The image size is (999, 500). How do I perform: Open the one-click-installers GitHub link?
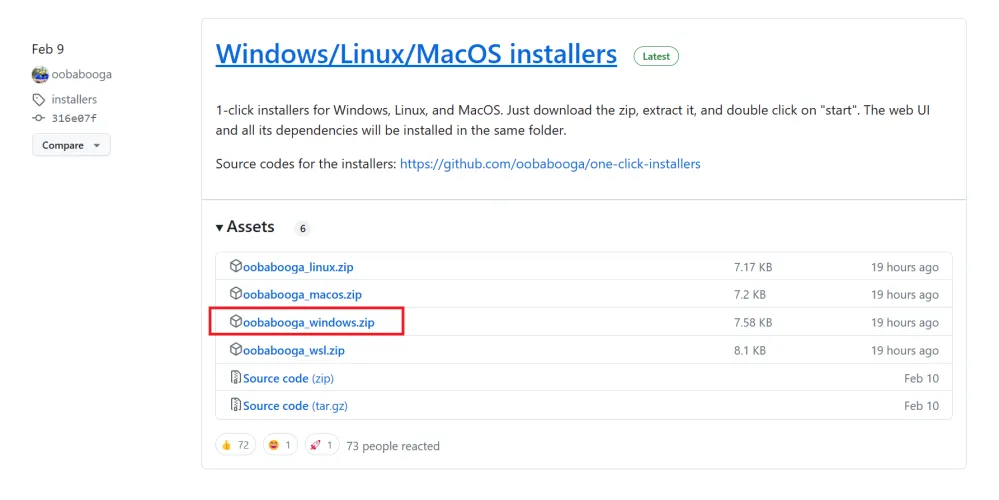pos(550,163)
